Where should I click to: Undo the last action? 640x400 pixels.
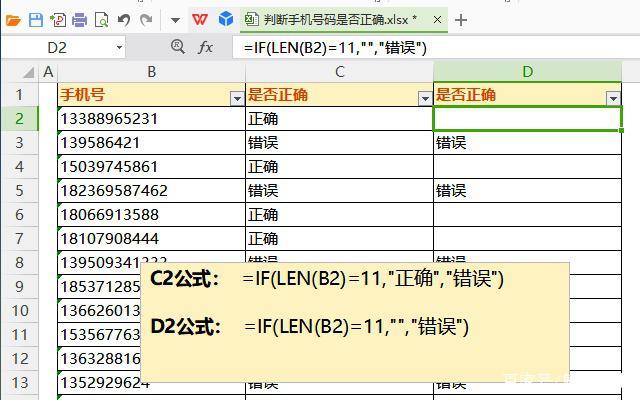(124, 20)
